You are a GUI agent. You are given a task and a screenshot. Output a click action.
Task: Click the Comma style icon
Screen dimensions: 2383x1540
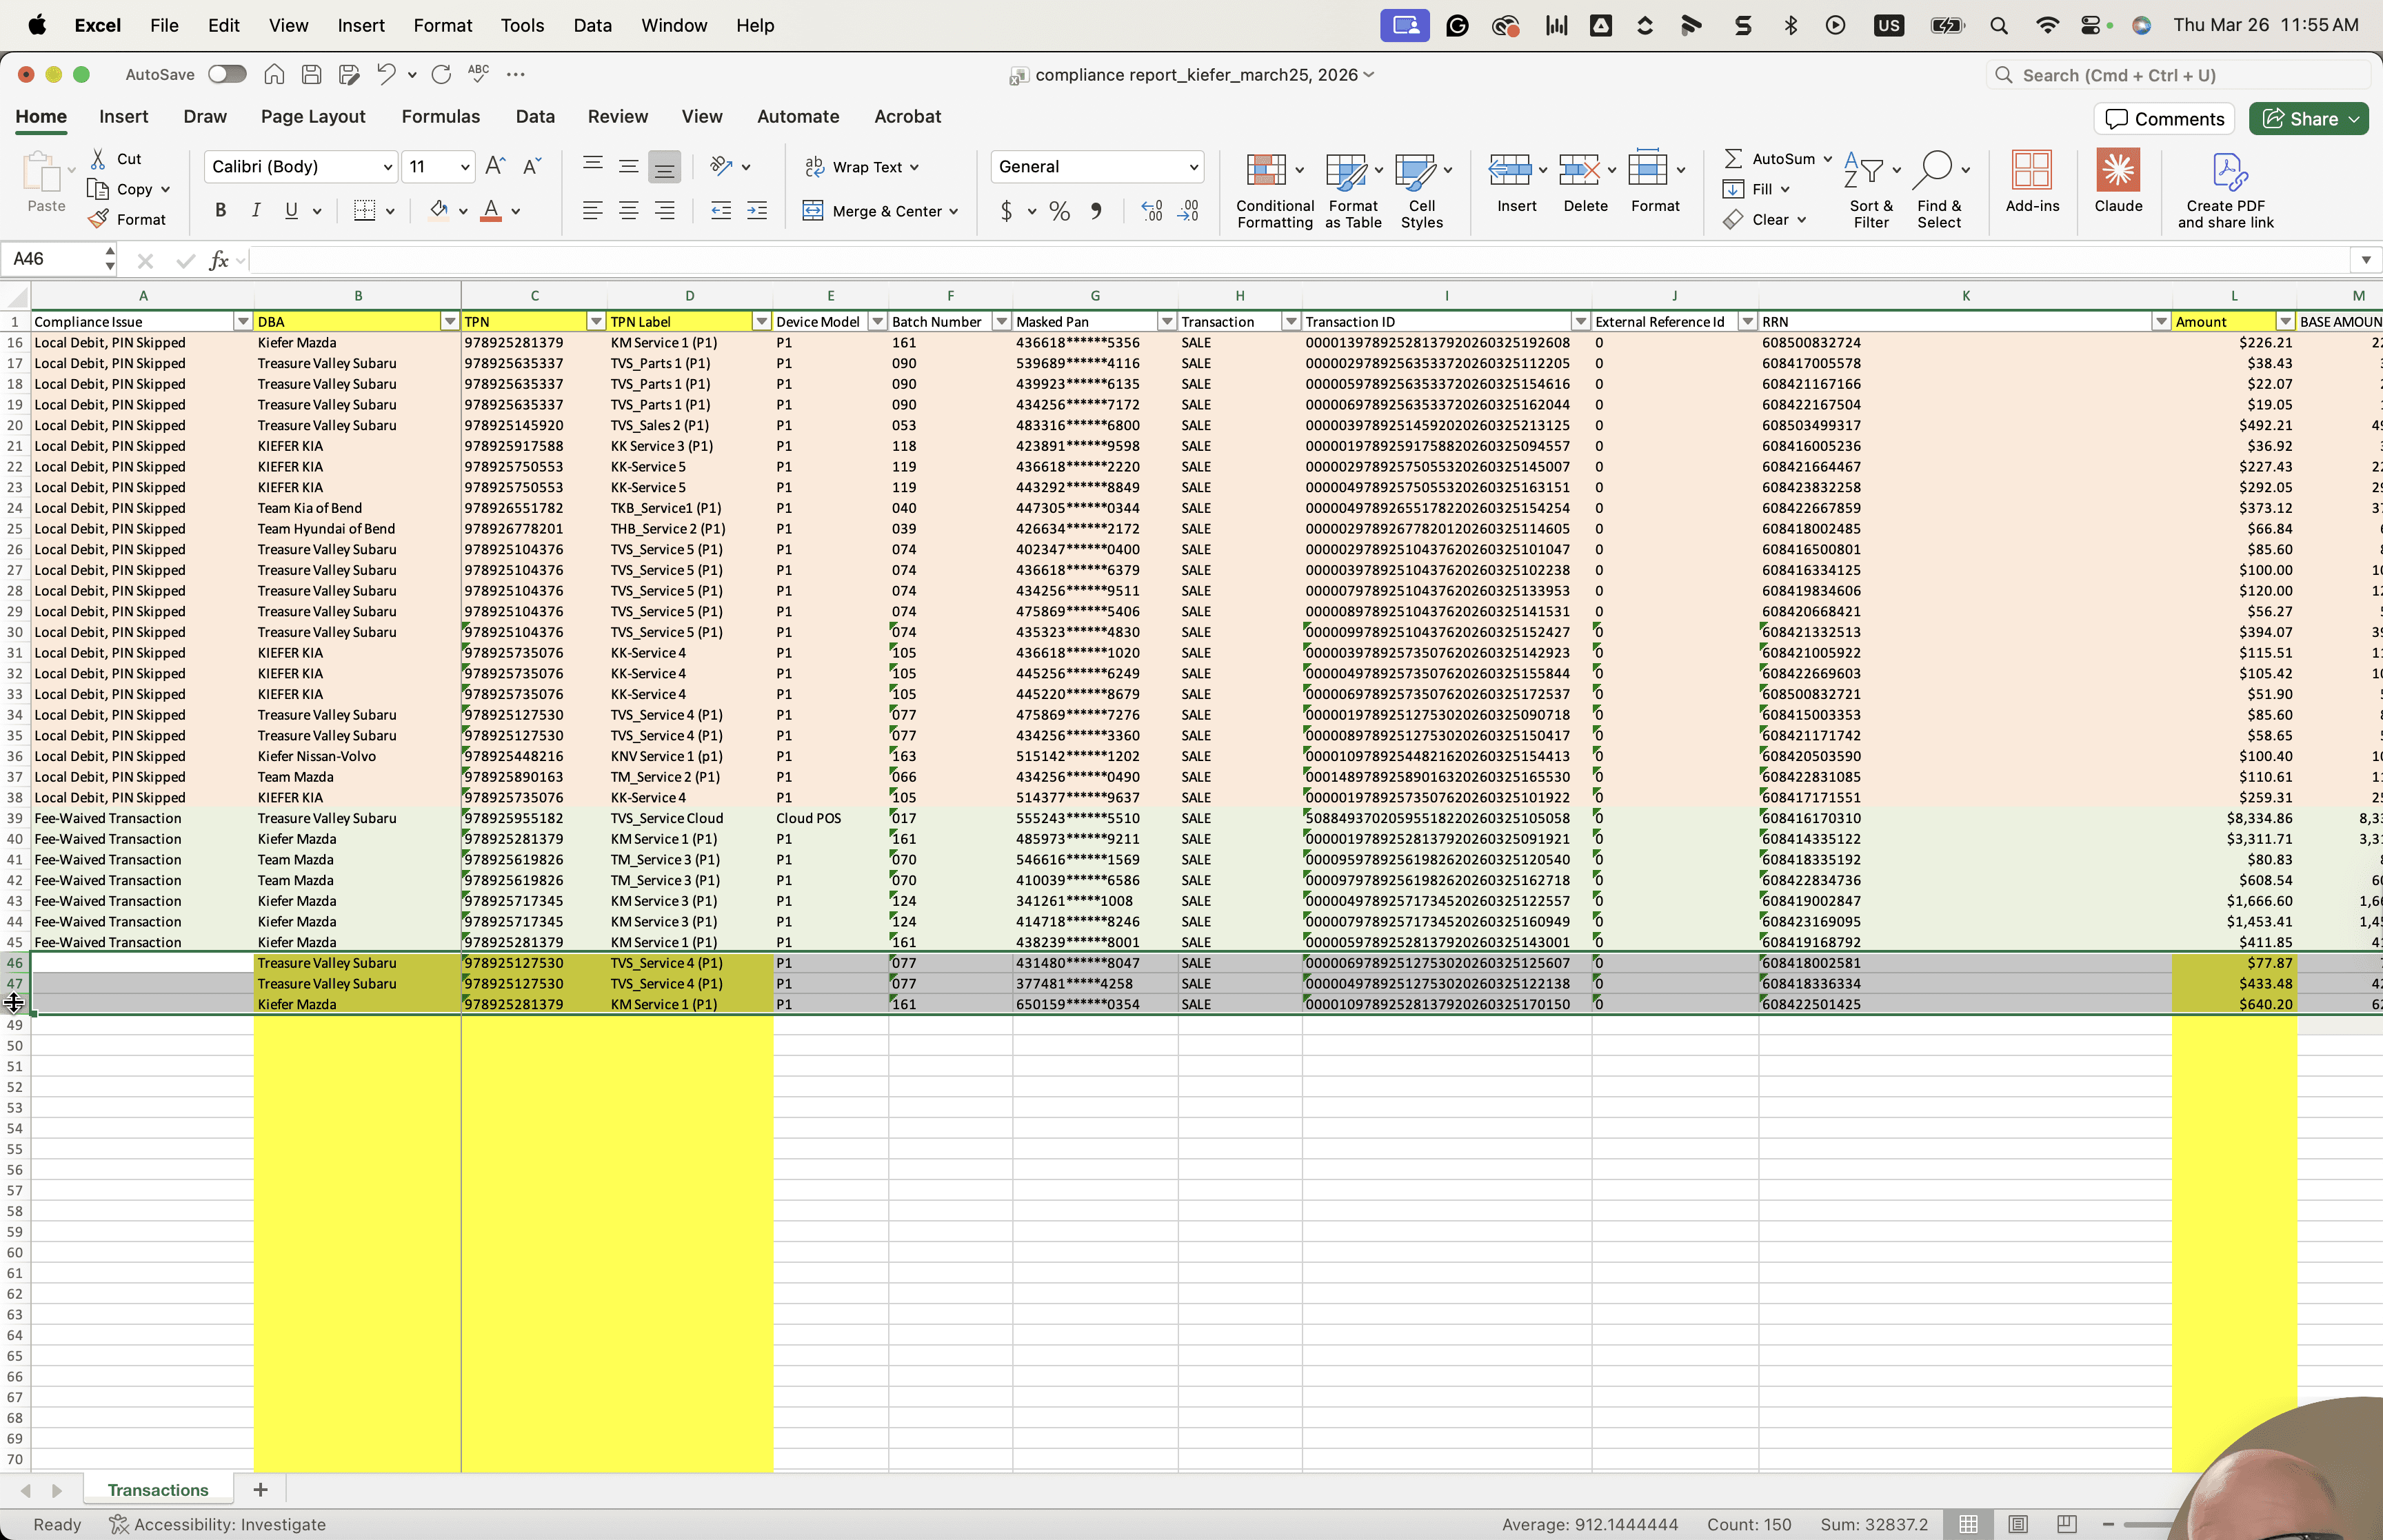(x=1096, y=211)
